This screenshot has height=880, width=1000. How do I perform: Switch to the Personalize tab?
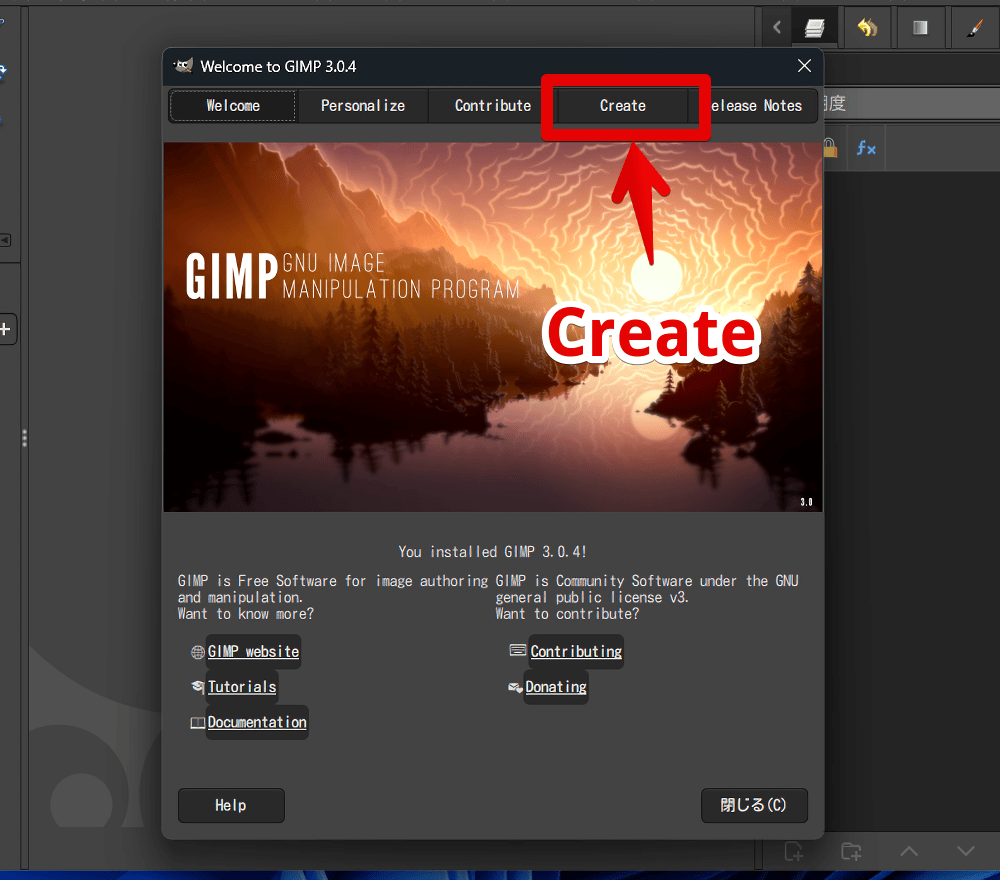(363, 106)
